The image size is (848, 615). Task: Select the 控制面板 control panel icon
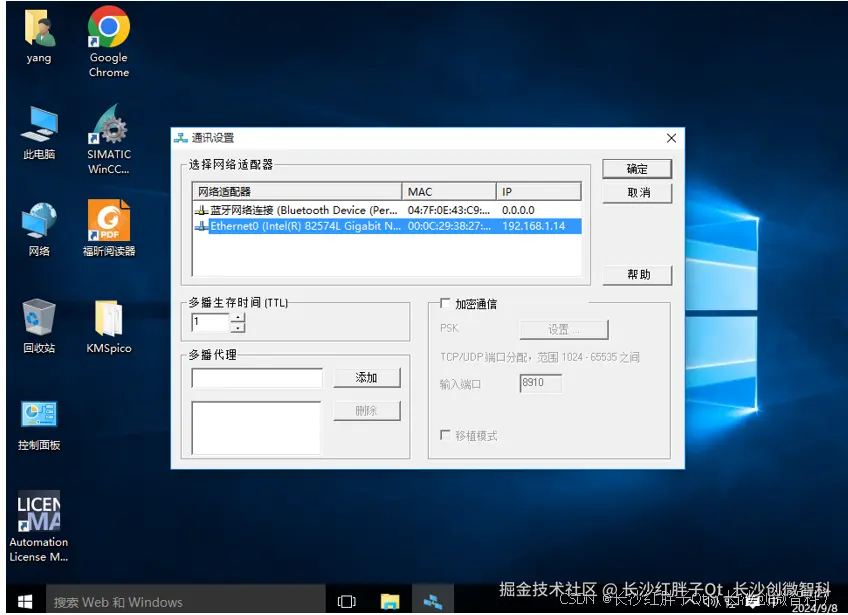[39, 426]
